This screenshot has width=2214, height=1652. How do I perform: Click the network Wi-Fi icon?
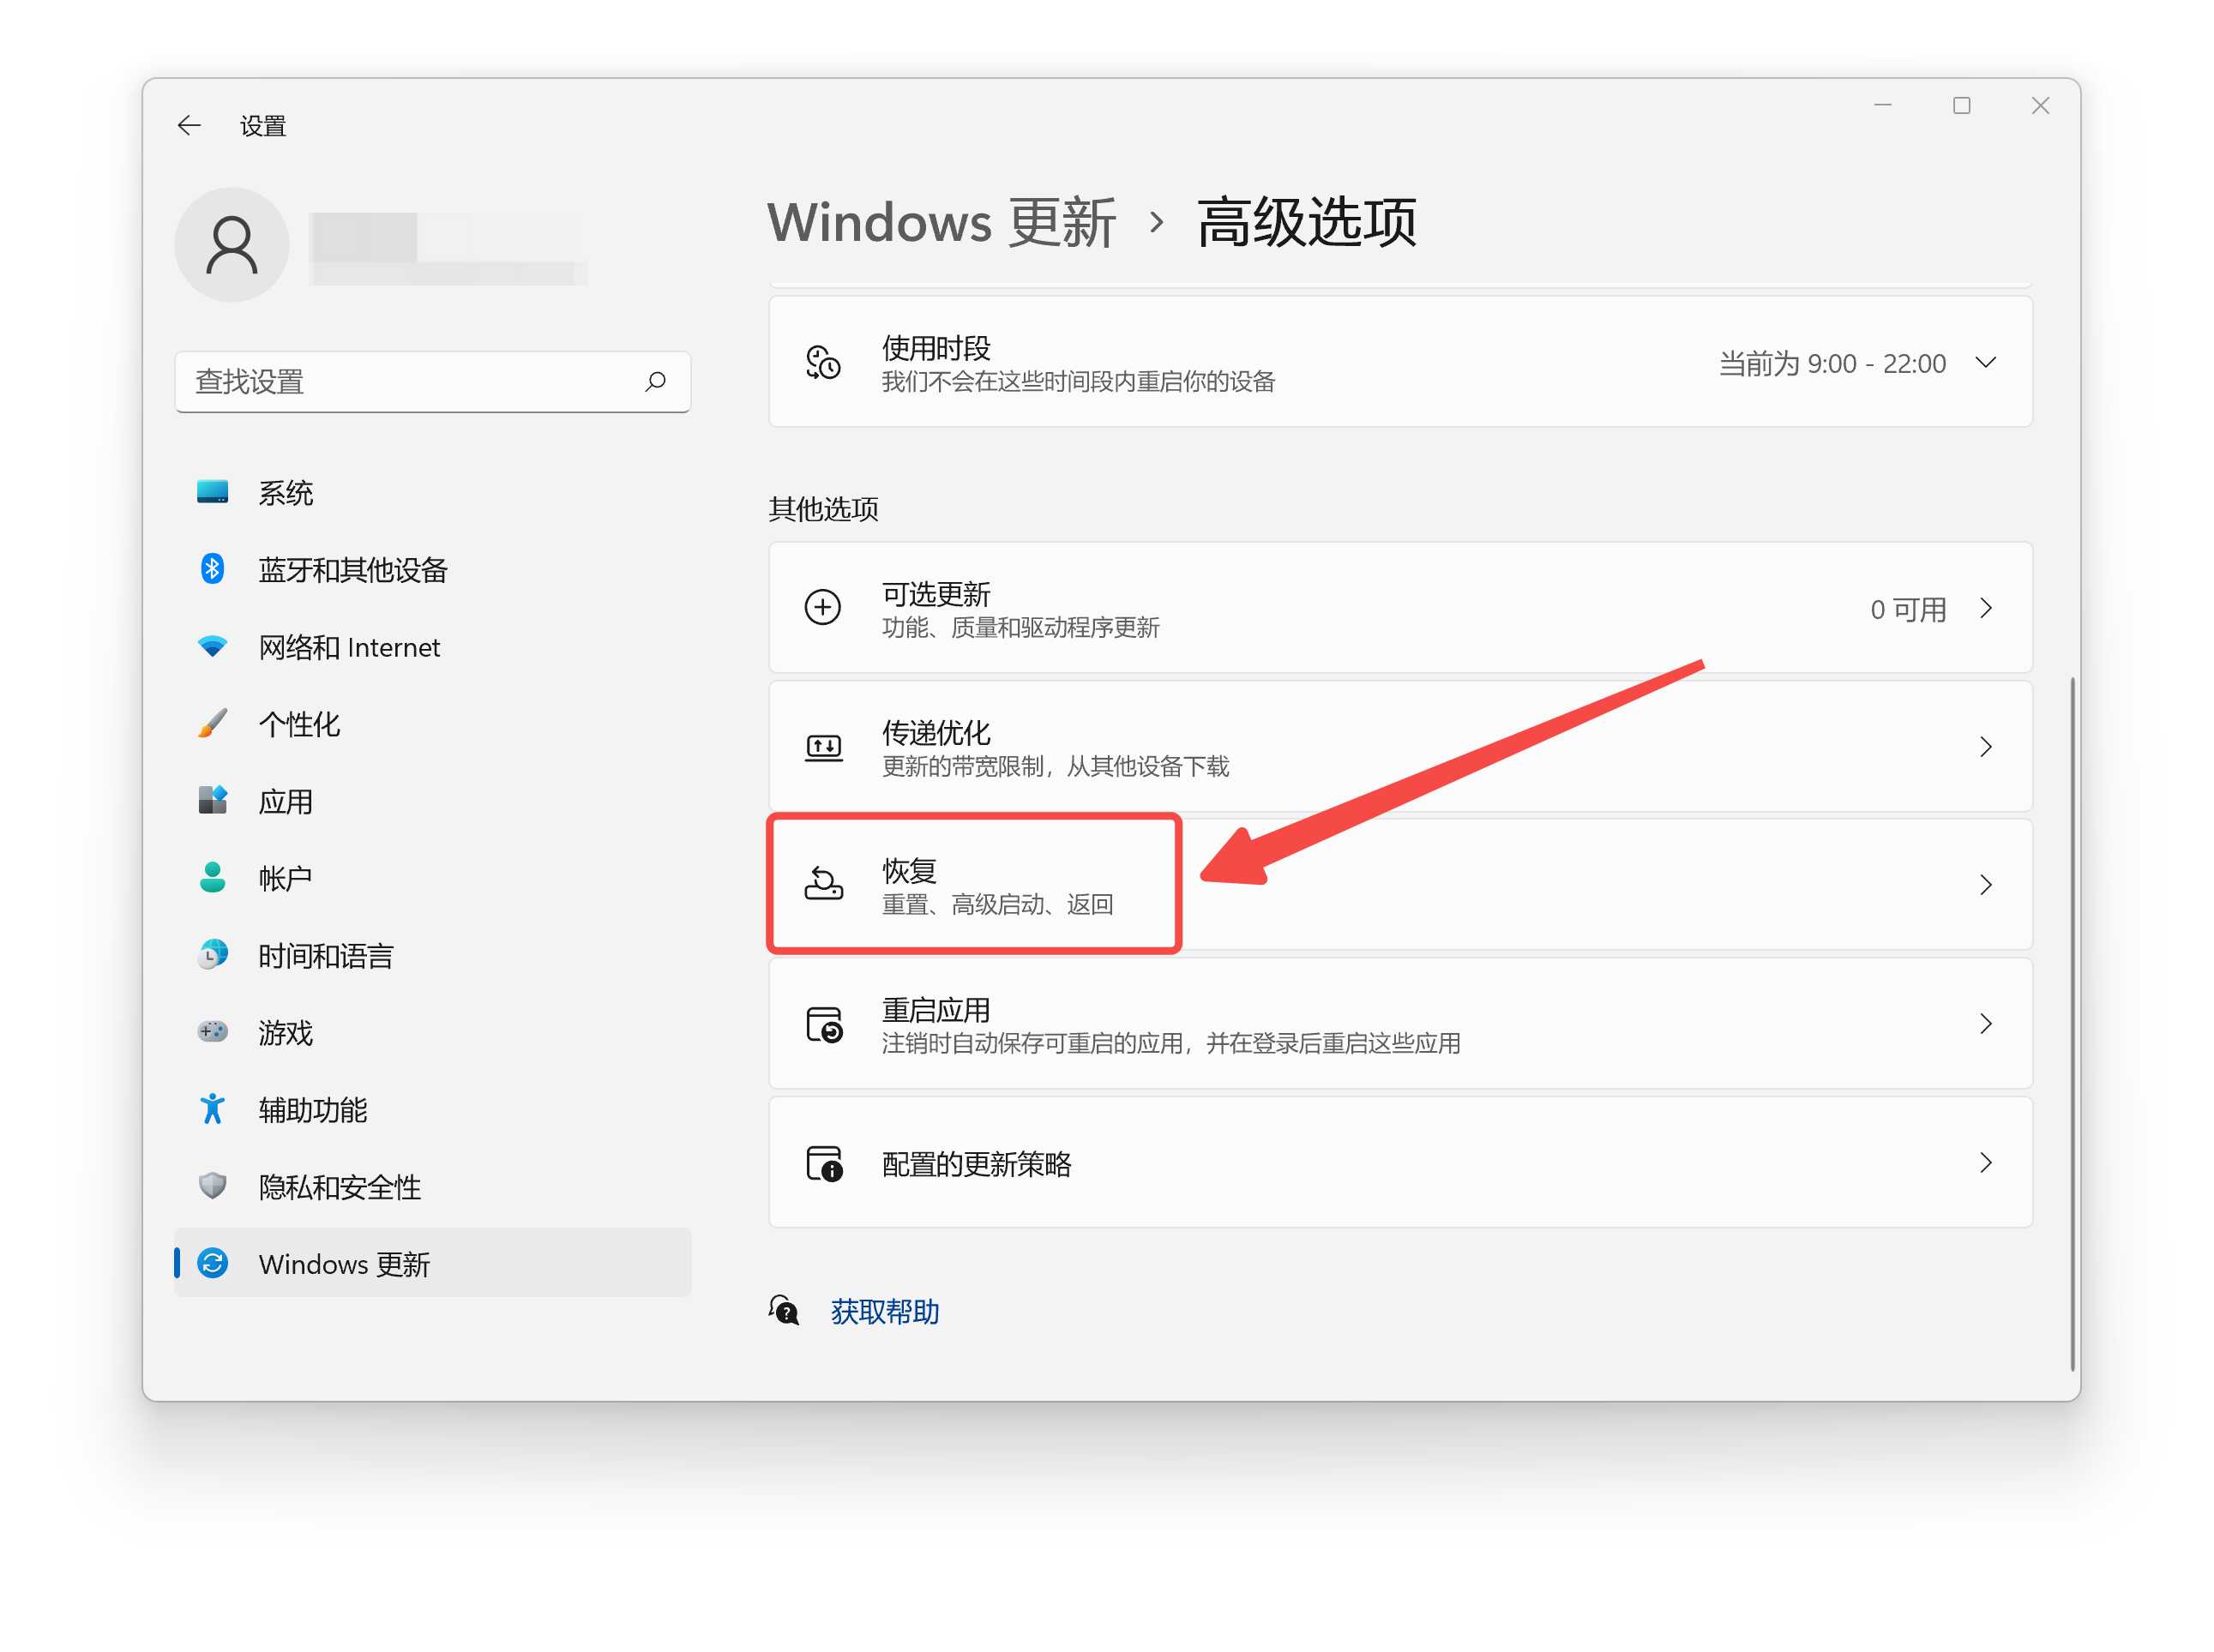(x=212, y=646)
